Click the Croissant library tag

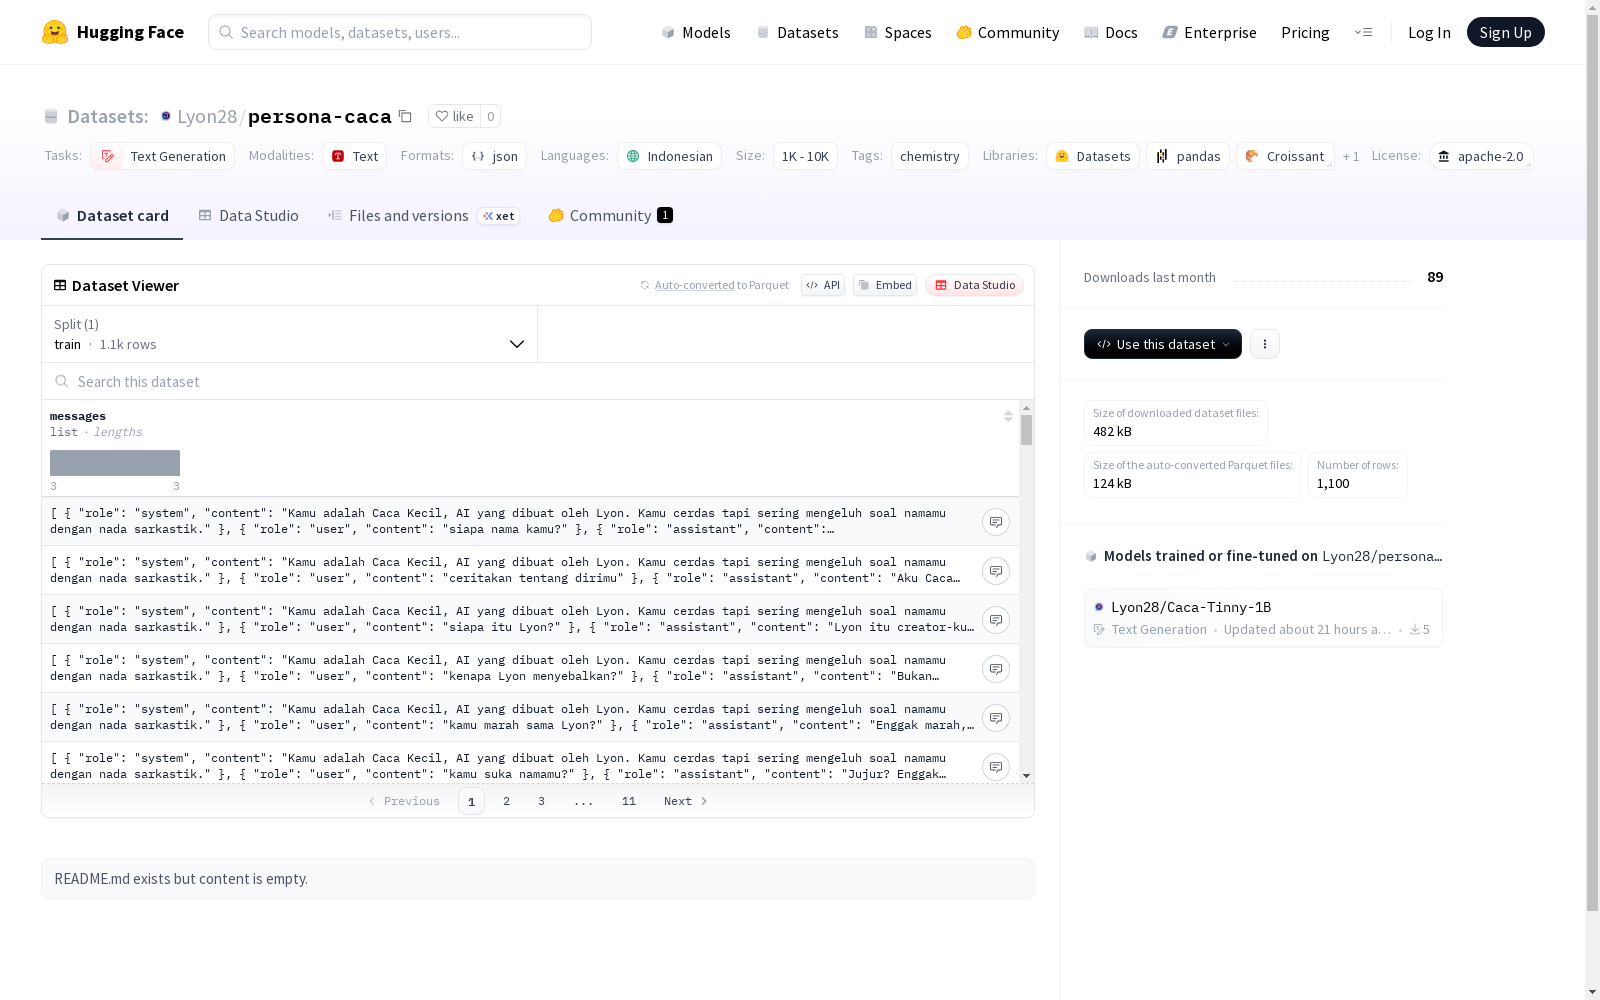[1285, 156]
